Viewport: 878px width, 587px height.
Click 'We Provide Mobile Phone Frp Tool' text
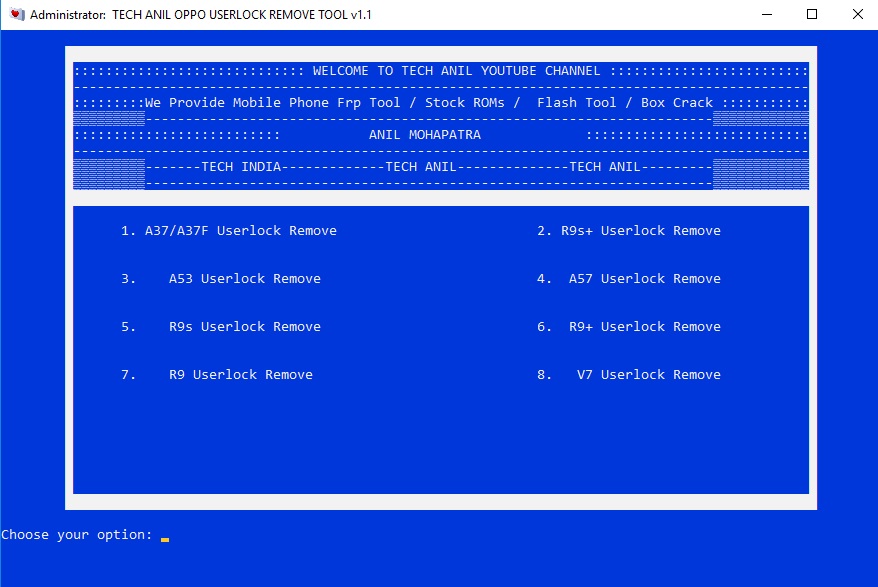click(x=273, y=103)
